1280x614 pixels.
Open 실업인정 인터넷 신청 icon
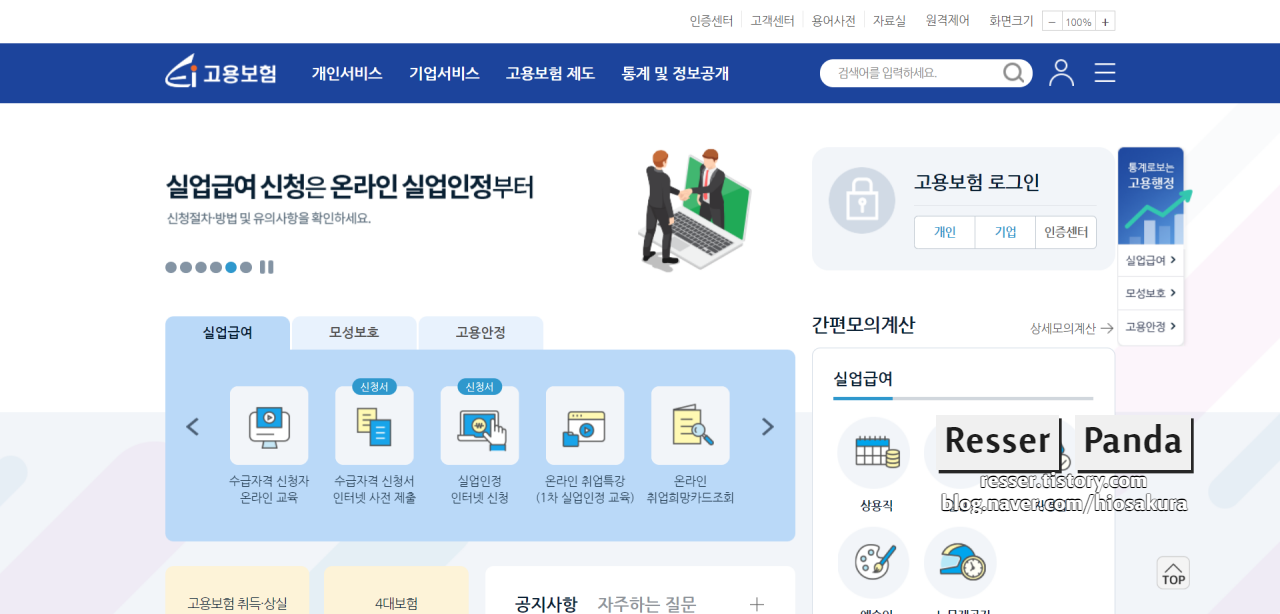click(480, 426)
